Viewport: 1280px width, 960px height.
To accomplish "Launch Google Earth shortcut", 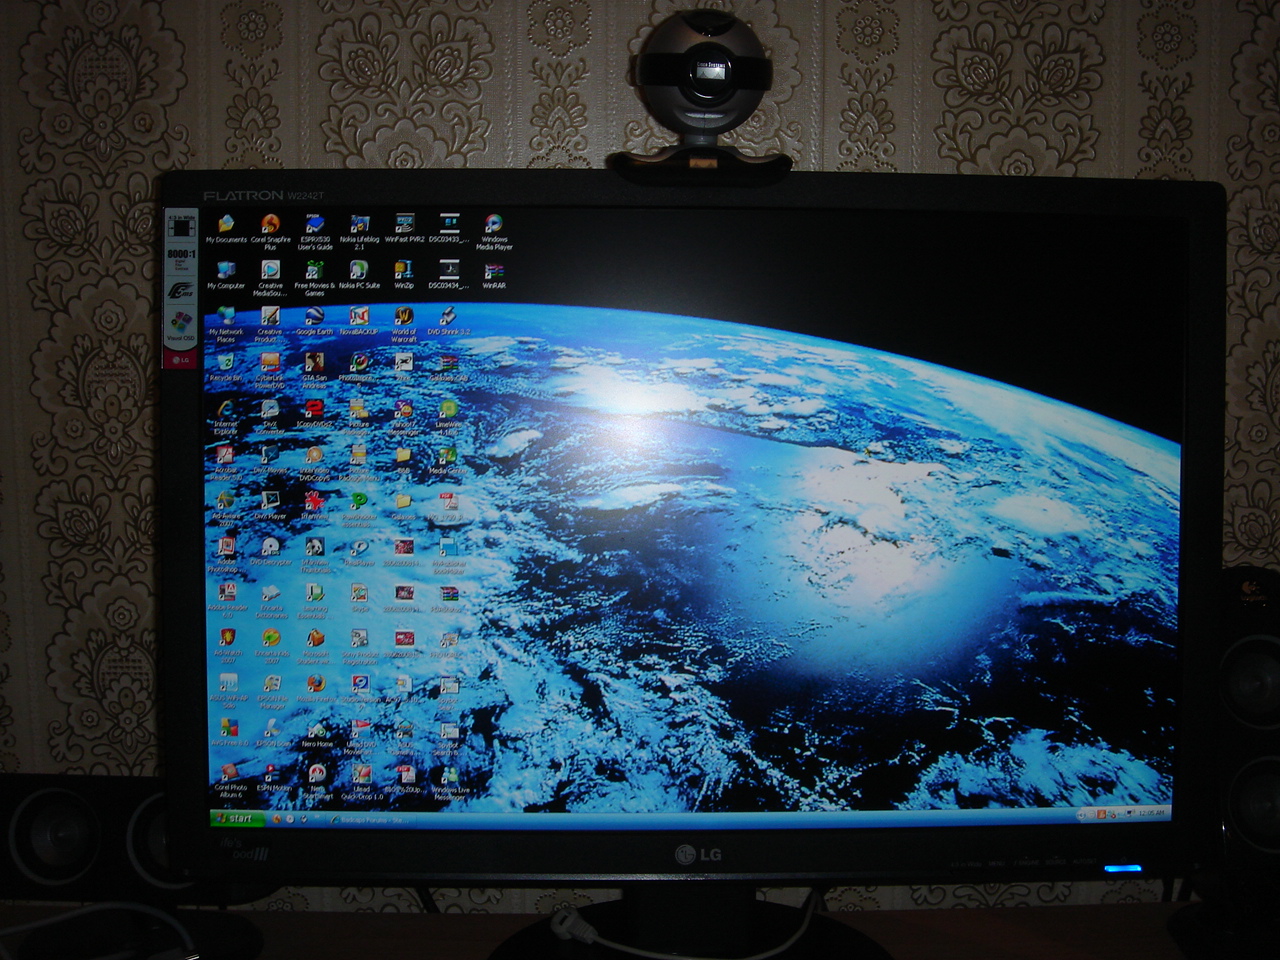I will [314, 322].
